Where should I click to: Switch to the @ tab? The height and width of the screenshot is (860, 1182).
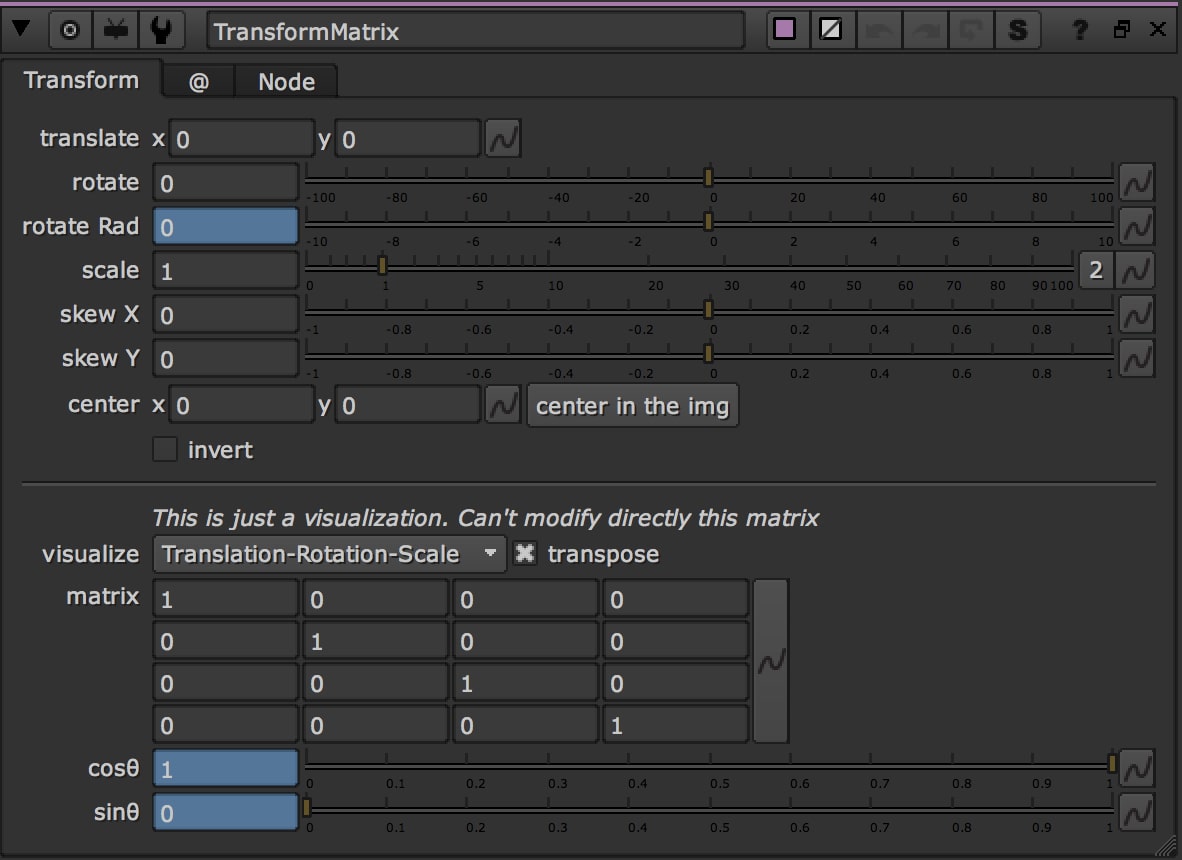(x=198, y=82)
